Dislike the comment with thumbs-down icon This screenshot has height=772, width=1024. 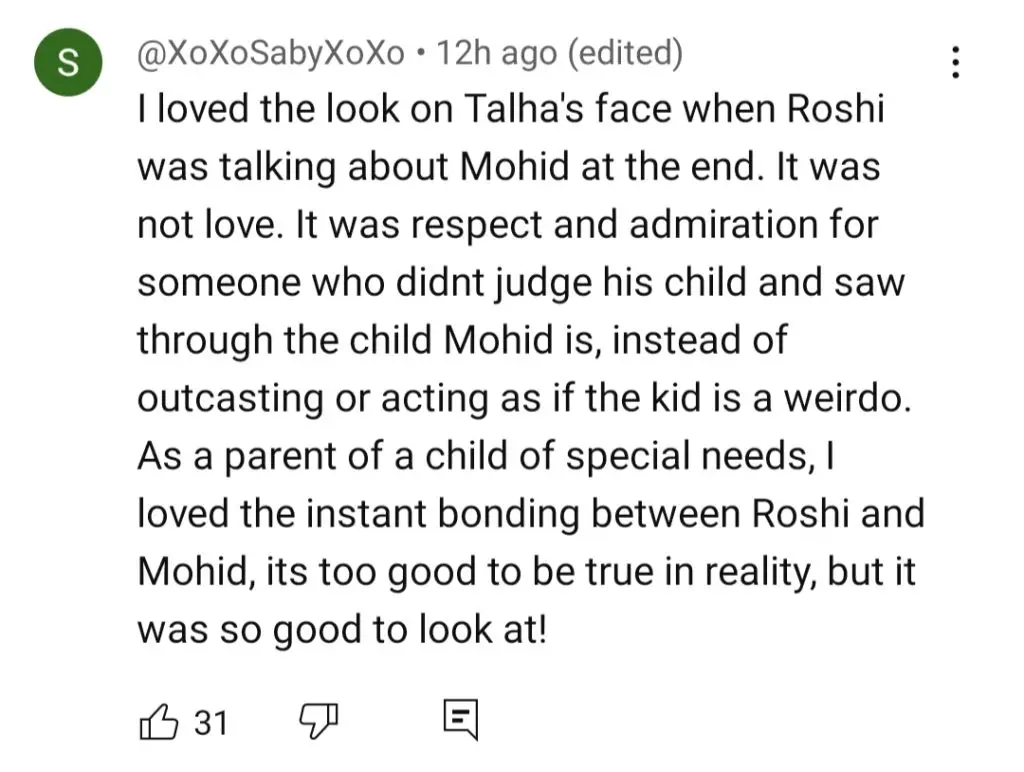pos(319,722)
